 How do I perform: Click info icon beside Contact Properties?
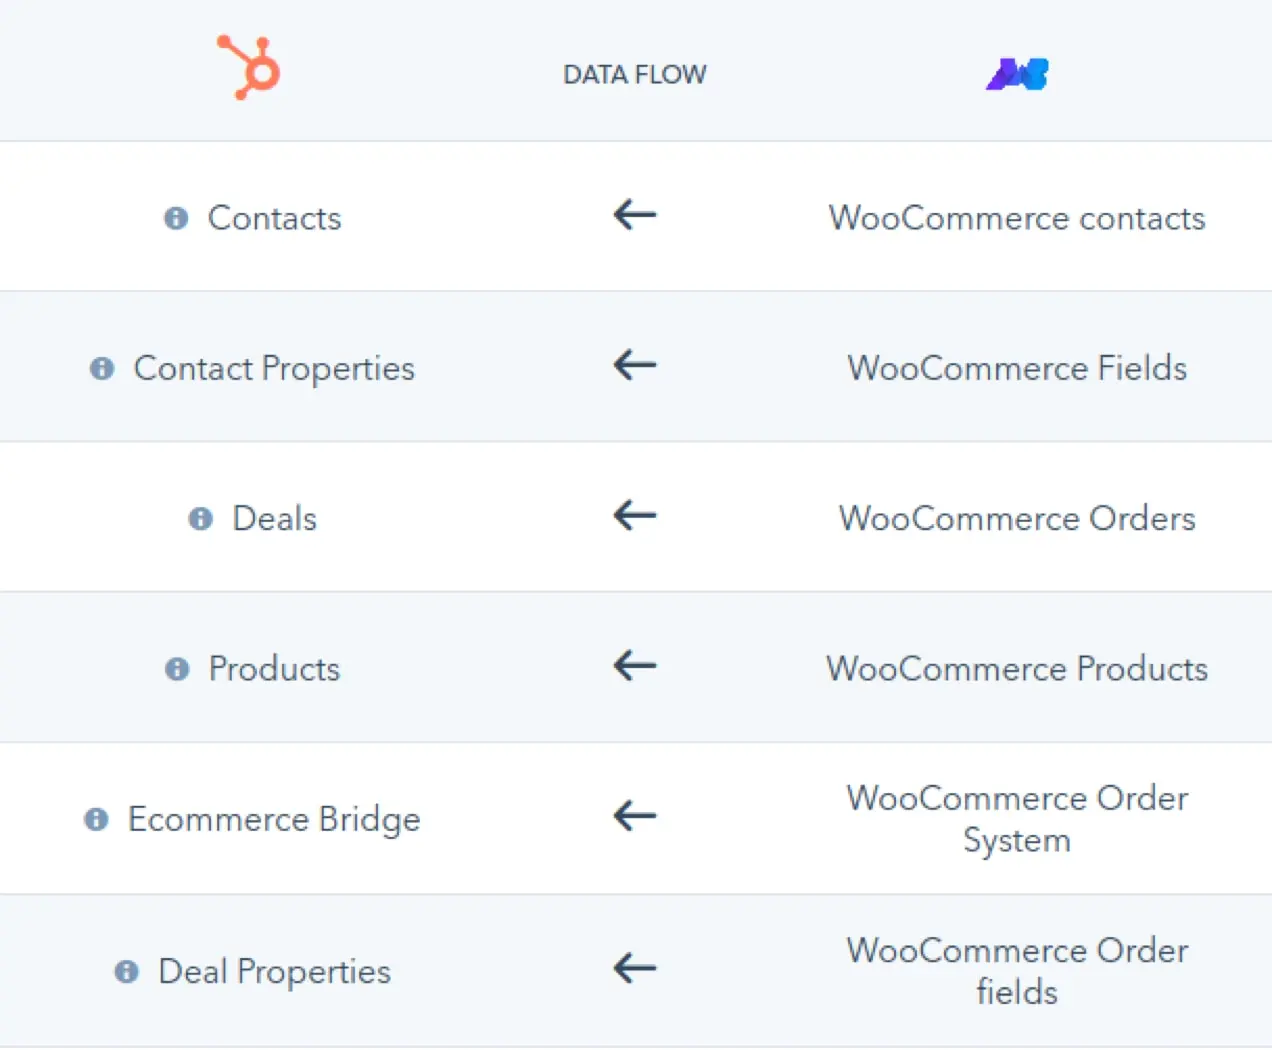point(102,368)
